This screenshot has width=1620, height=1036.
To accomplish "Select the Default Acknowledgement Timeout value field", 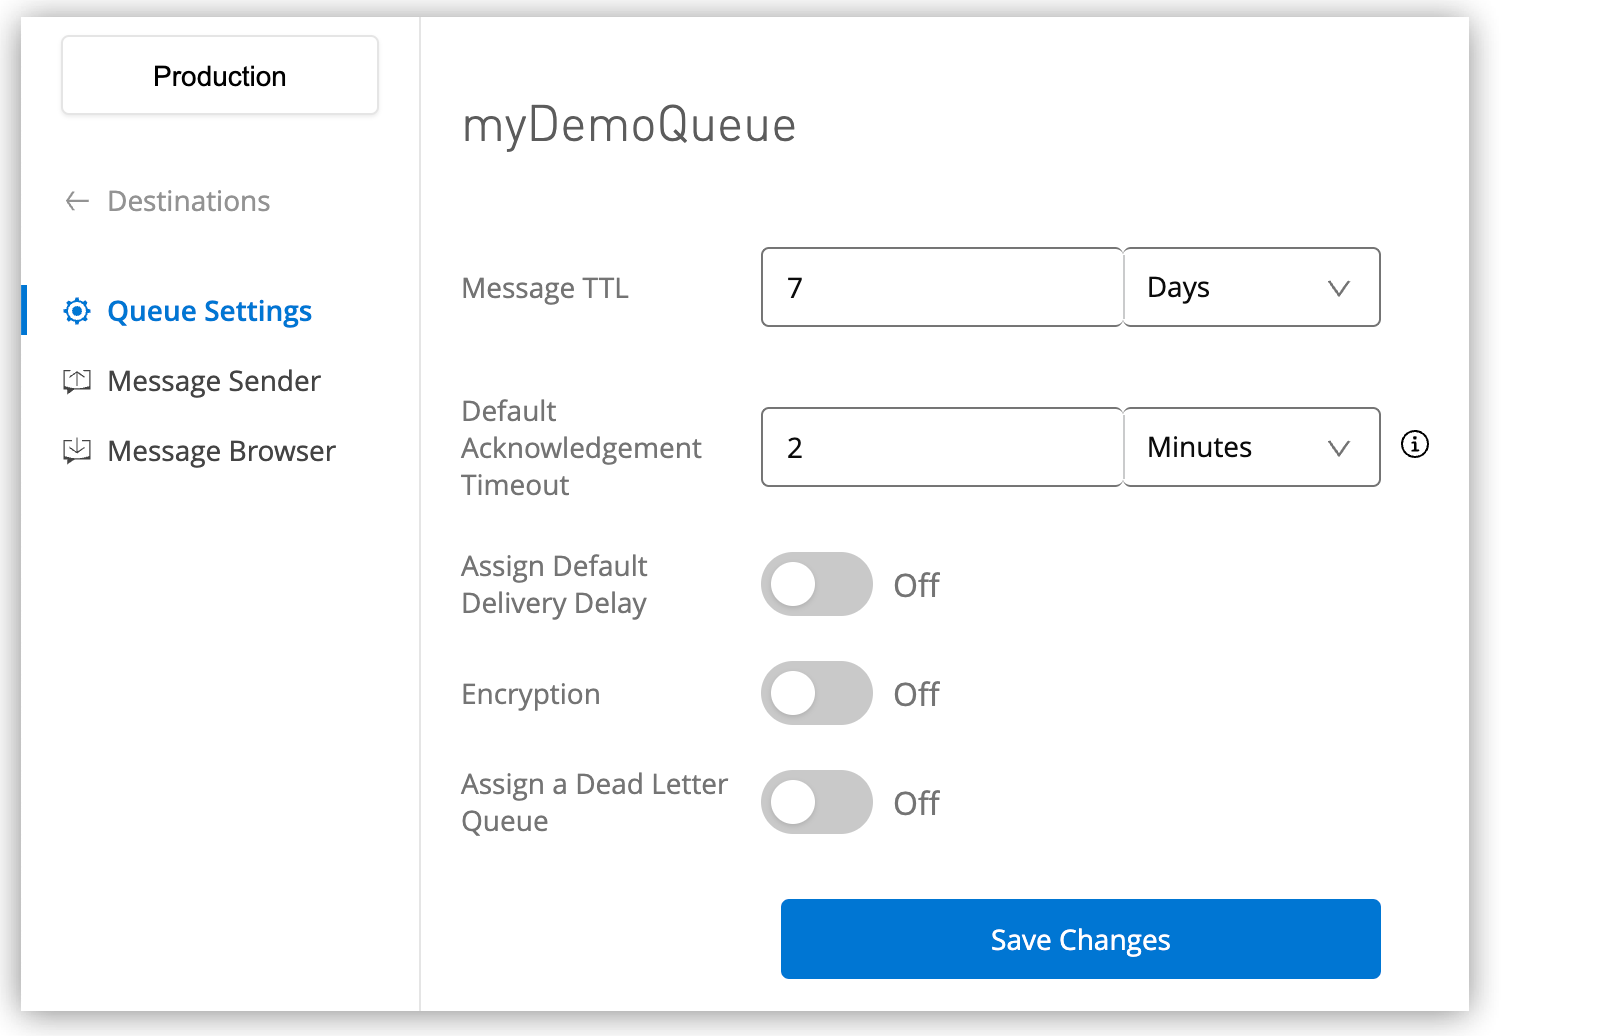I will 941,447.
